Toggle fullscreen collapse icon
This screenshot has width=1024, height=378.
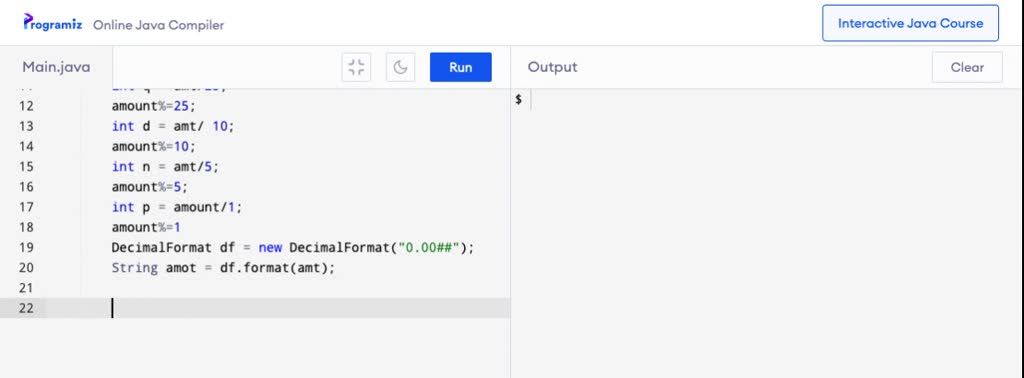point(356,67)
